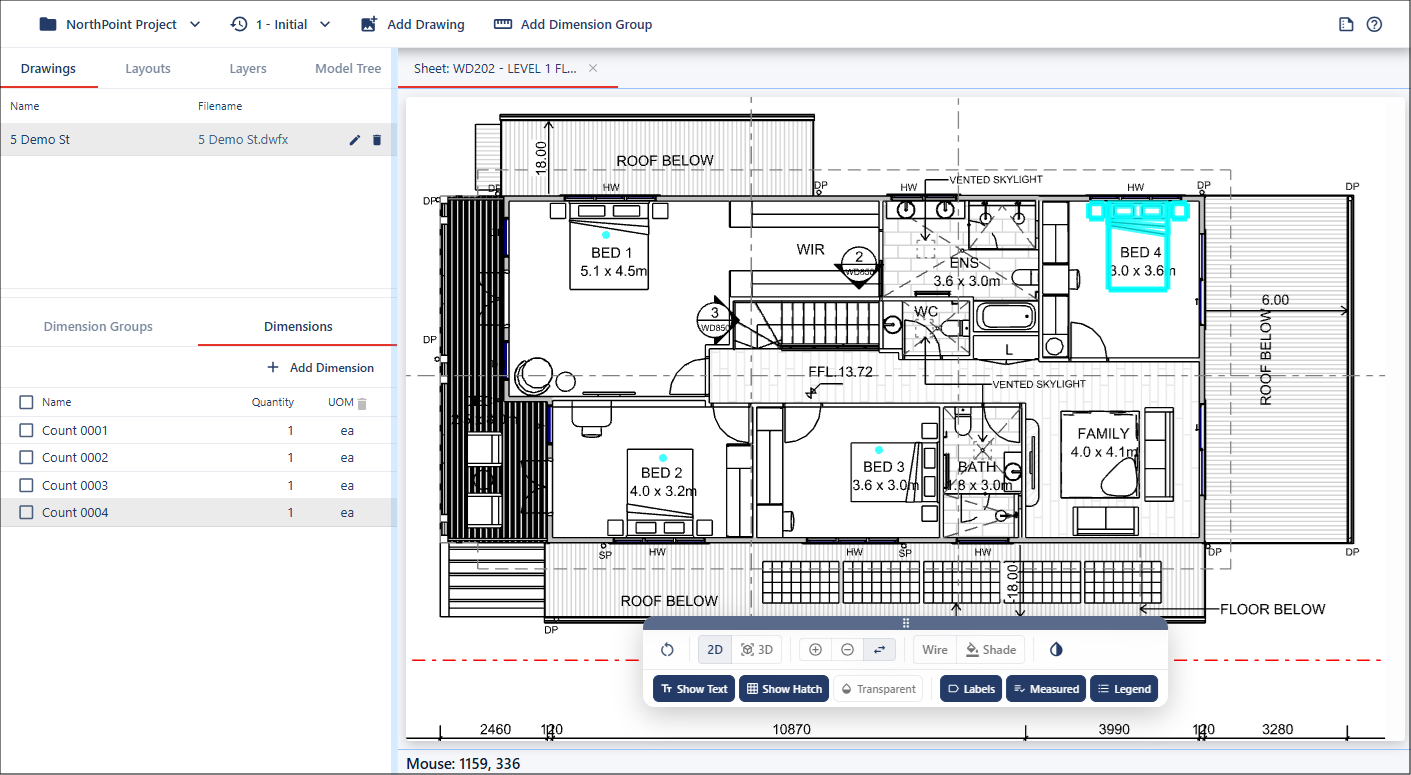This screenshot has width=1411, height=775.
Task: Close the WD202 sheet tab
Action: 593,68
